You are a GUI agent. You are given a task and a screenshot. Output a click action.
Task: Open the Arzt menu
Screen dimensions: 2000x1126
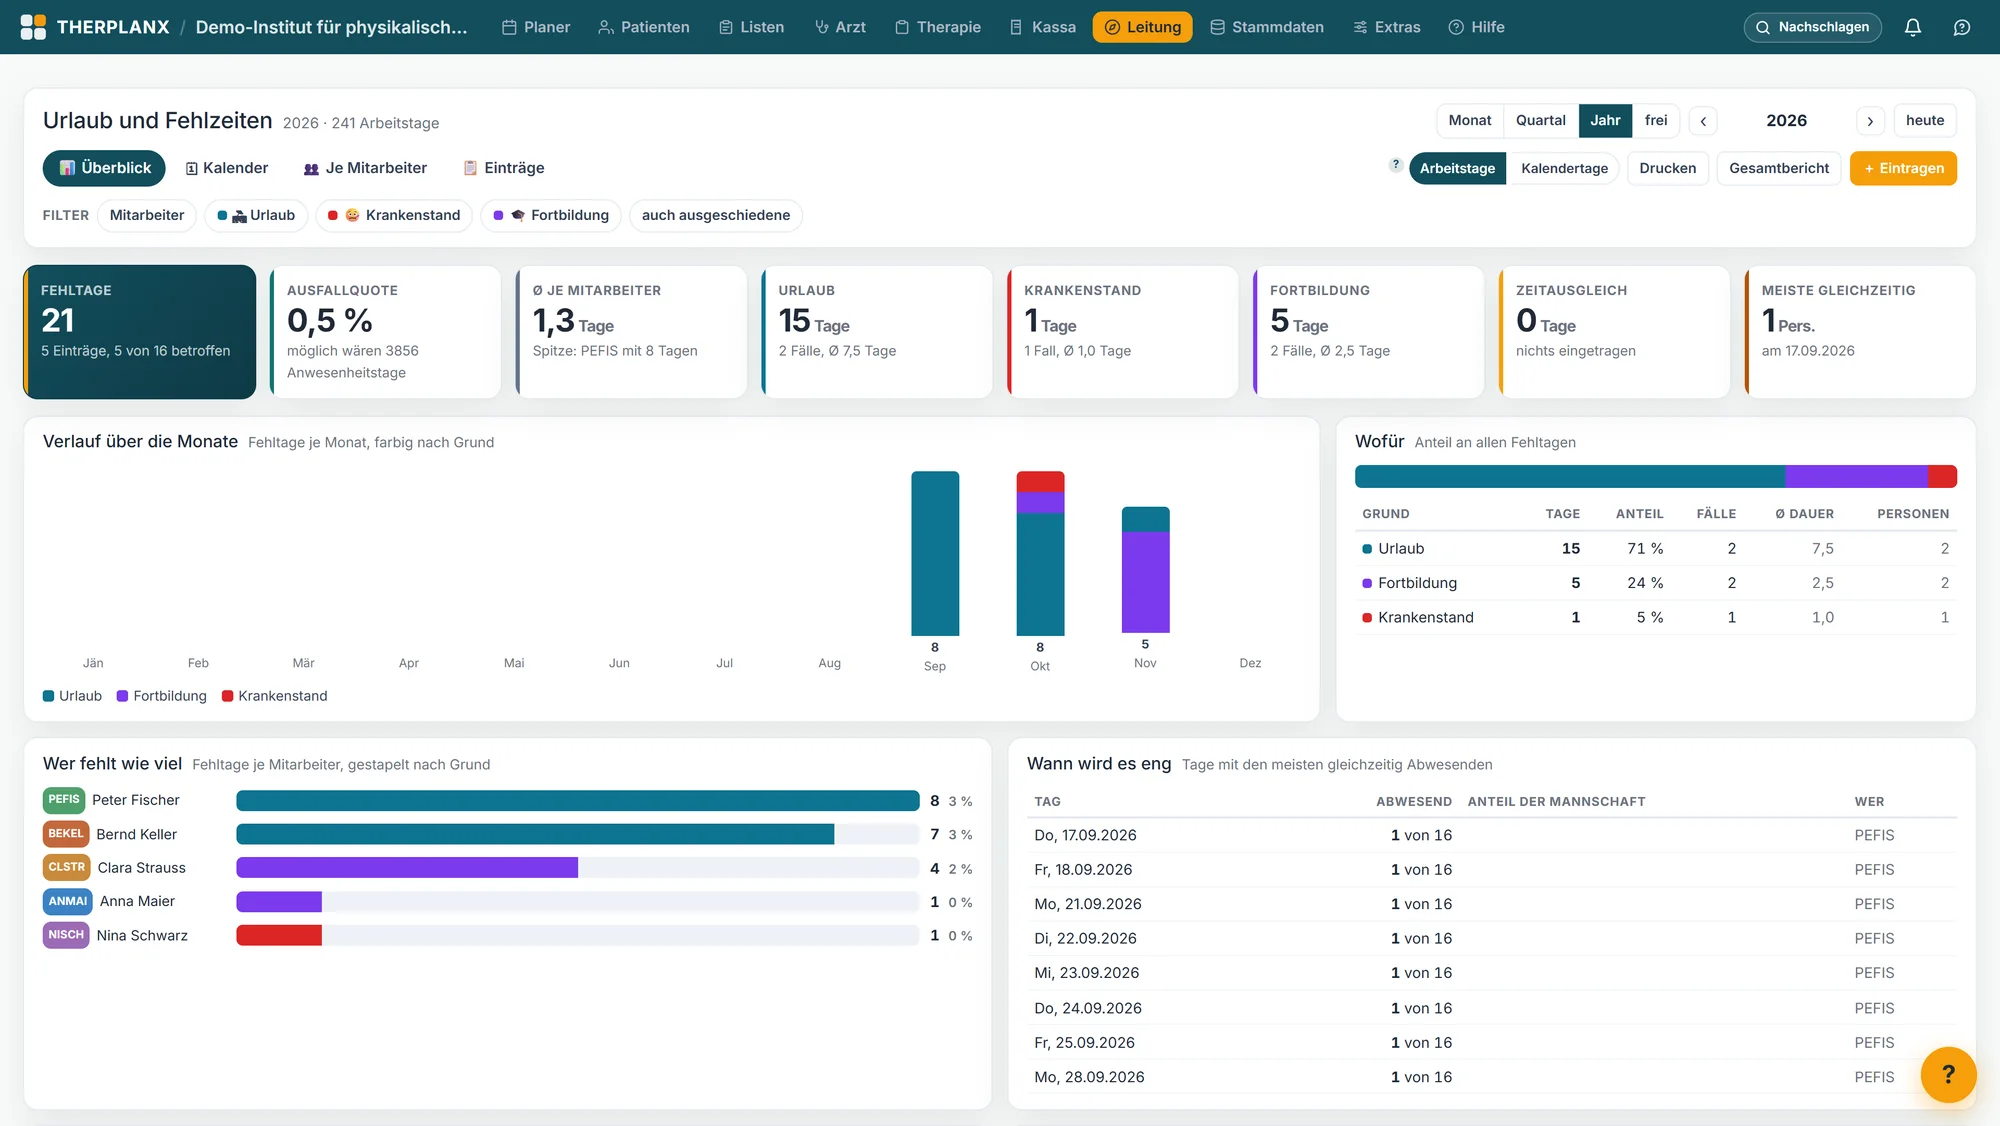pyautogui.click(x=840, y=27)
